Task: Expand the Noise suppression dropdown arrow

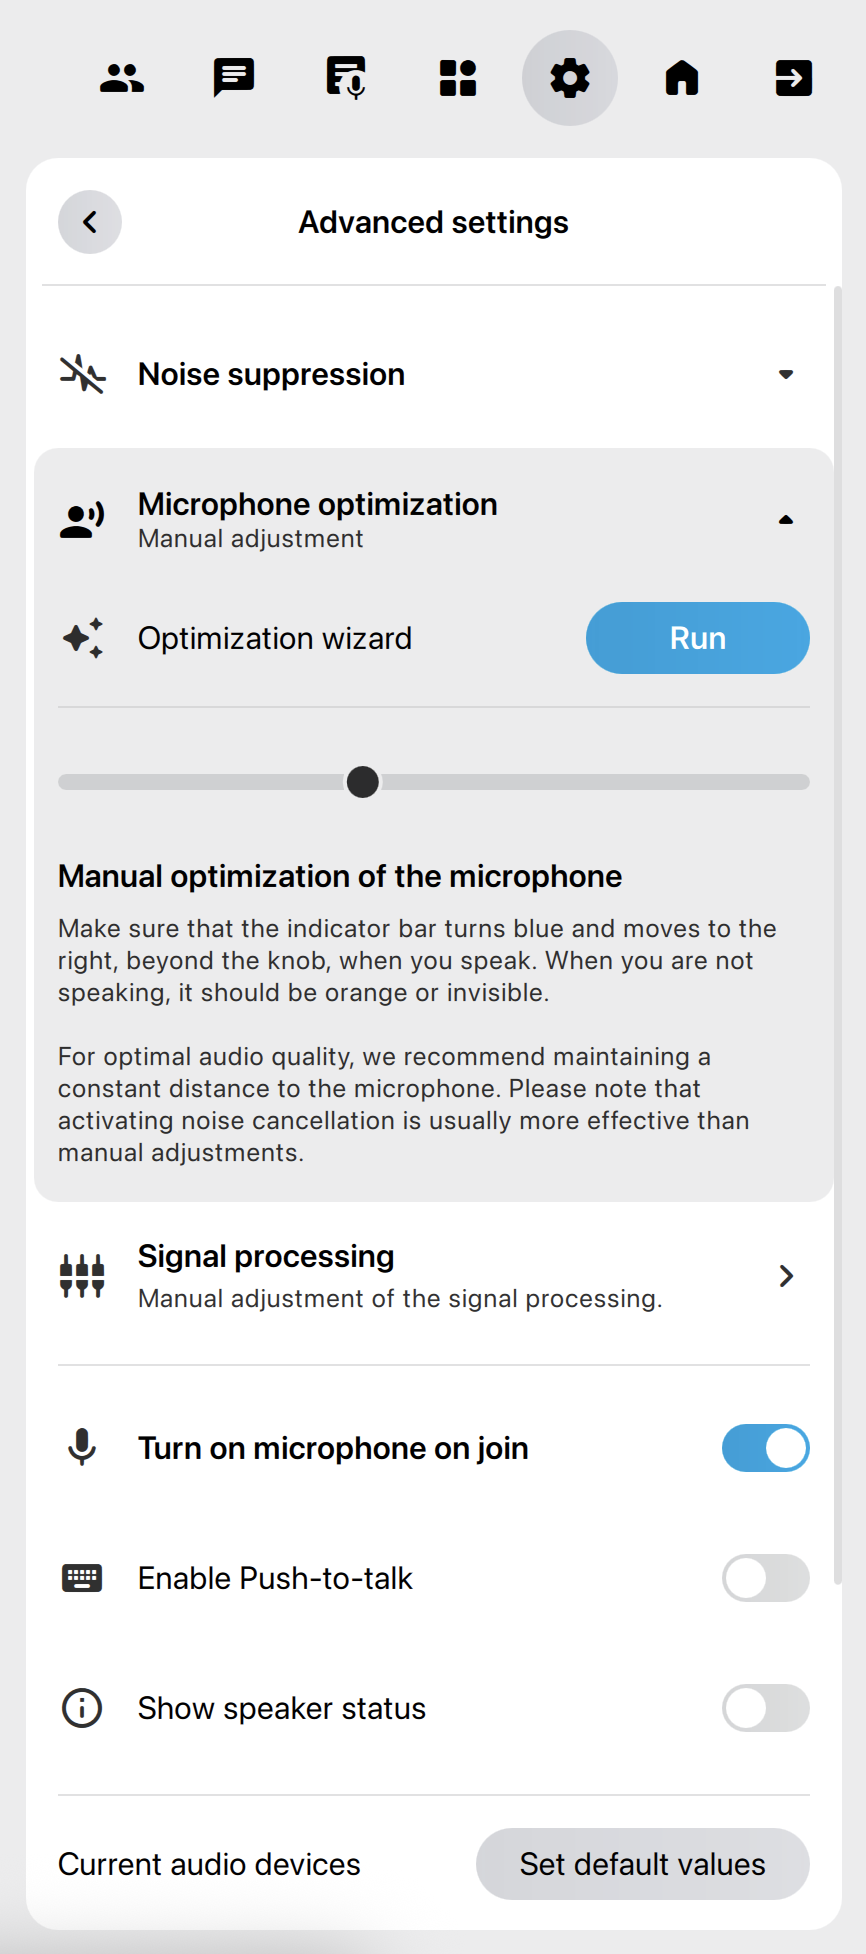Action: click(x=786, y=374)
